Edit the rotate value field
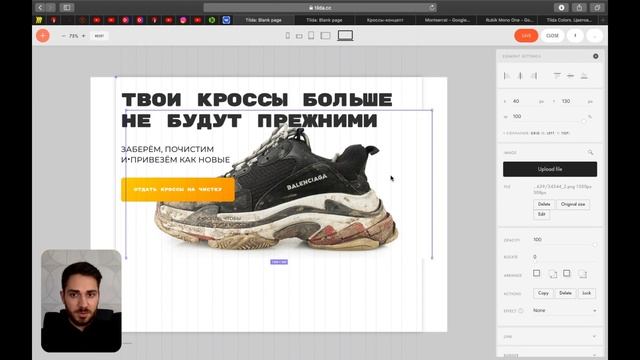 point(563,257)
